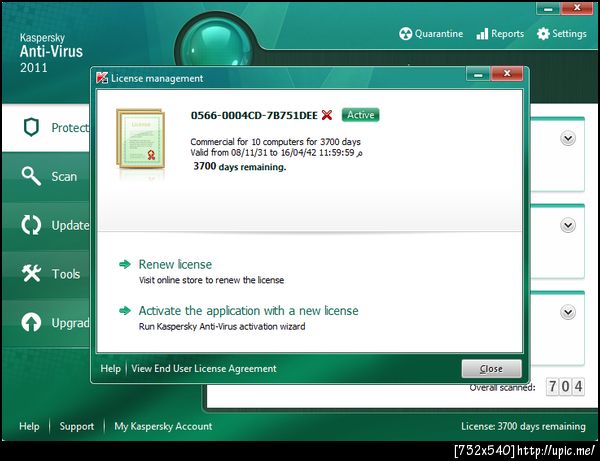The width and height of the screenshot is (600, 461).
Task: Select the Protection shield icon in sidebar
Action: point(31,127)
